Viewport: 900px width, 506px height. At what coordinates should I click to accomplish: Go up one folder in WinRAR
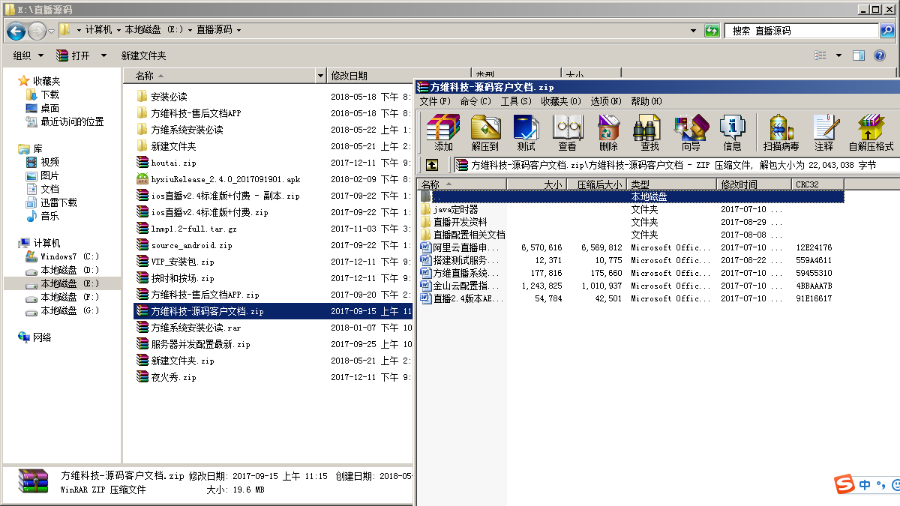(432, 165)
